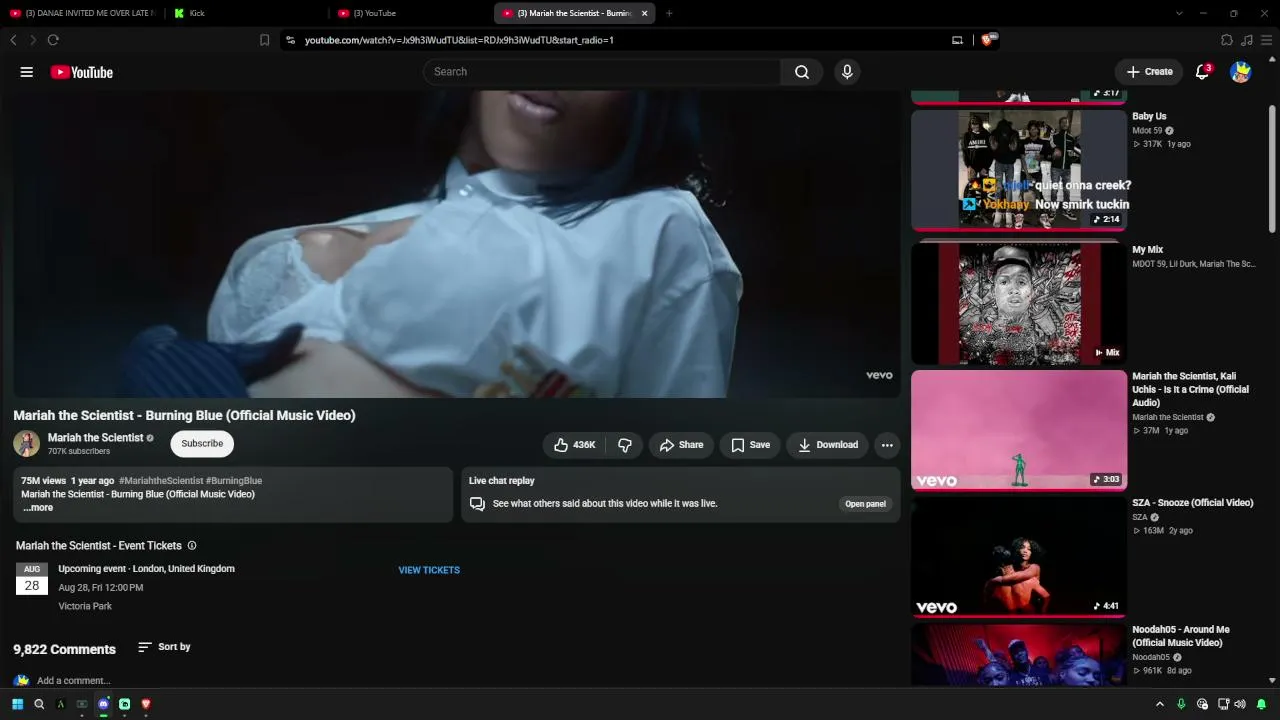
Task: Open media control music note icon
Action: pos(1246,40)
